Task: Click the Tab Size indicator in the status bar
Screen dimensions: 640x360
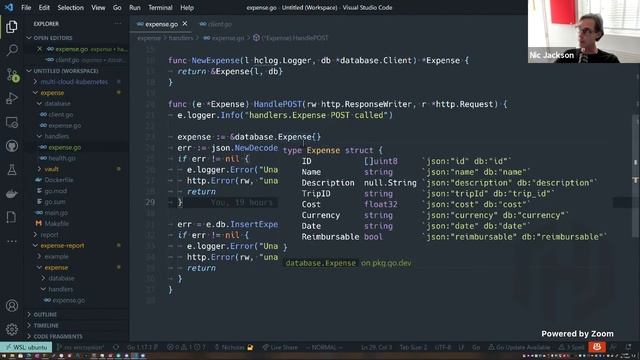Action: (413, 347)
